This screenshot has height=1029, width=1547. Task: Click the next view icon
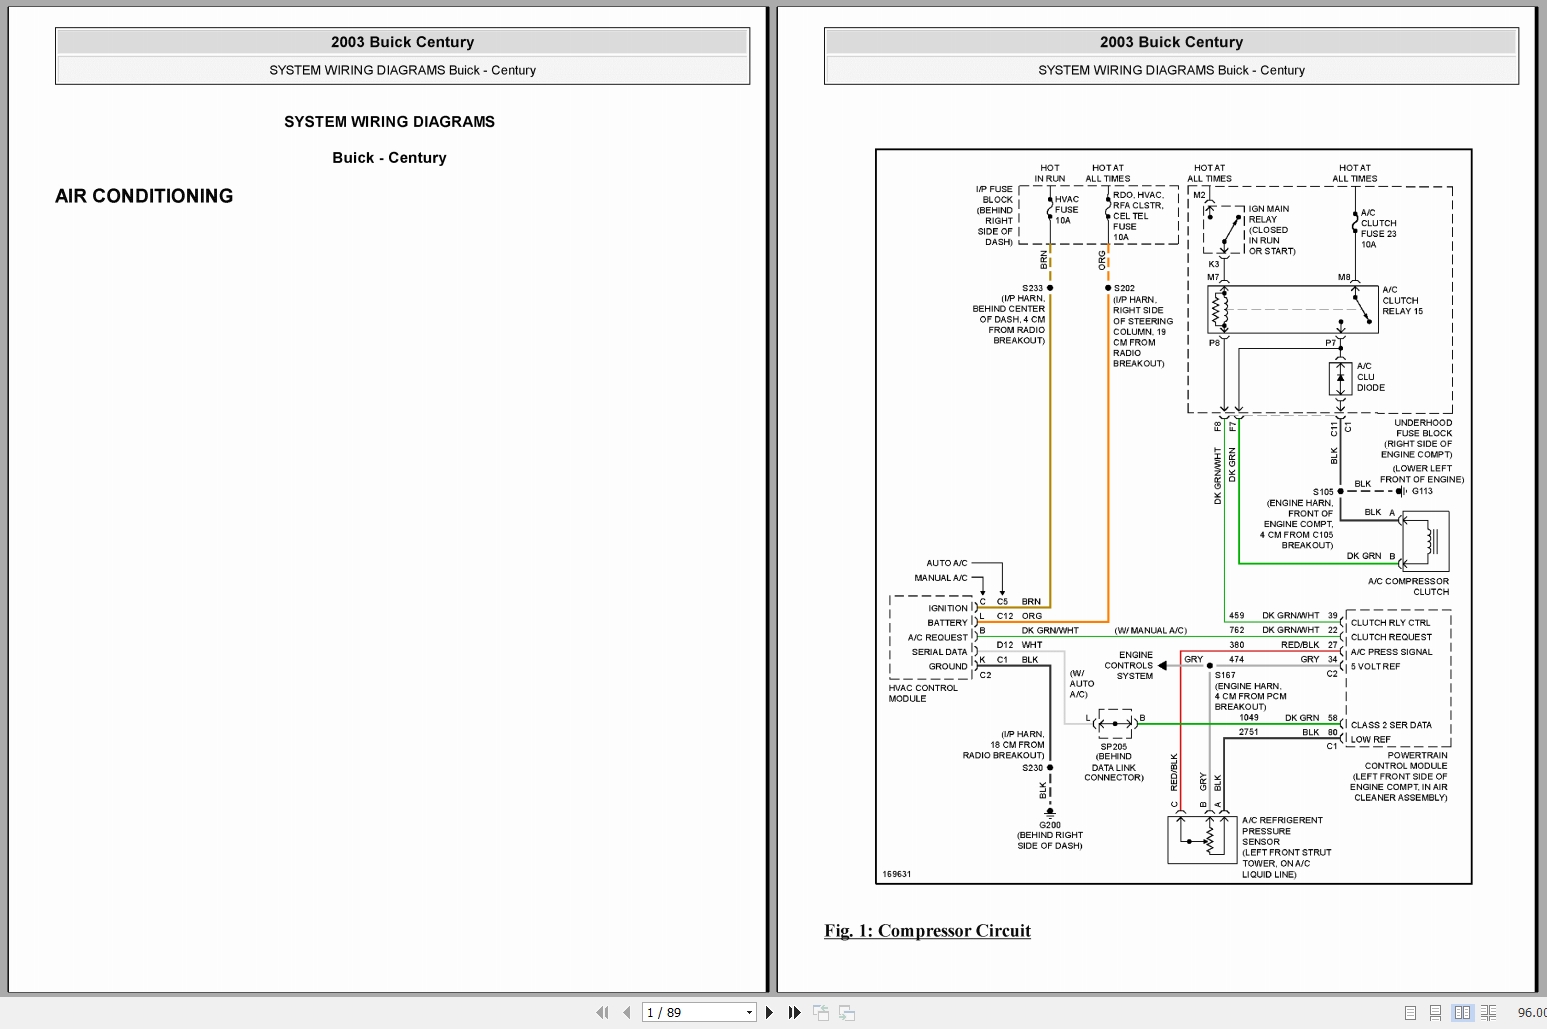coord(847,1012)
